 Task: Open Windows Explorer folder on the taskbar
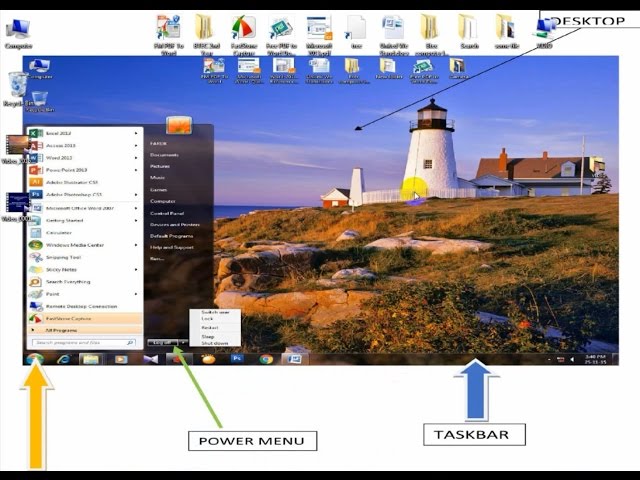pos(91,359)
